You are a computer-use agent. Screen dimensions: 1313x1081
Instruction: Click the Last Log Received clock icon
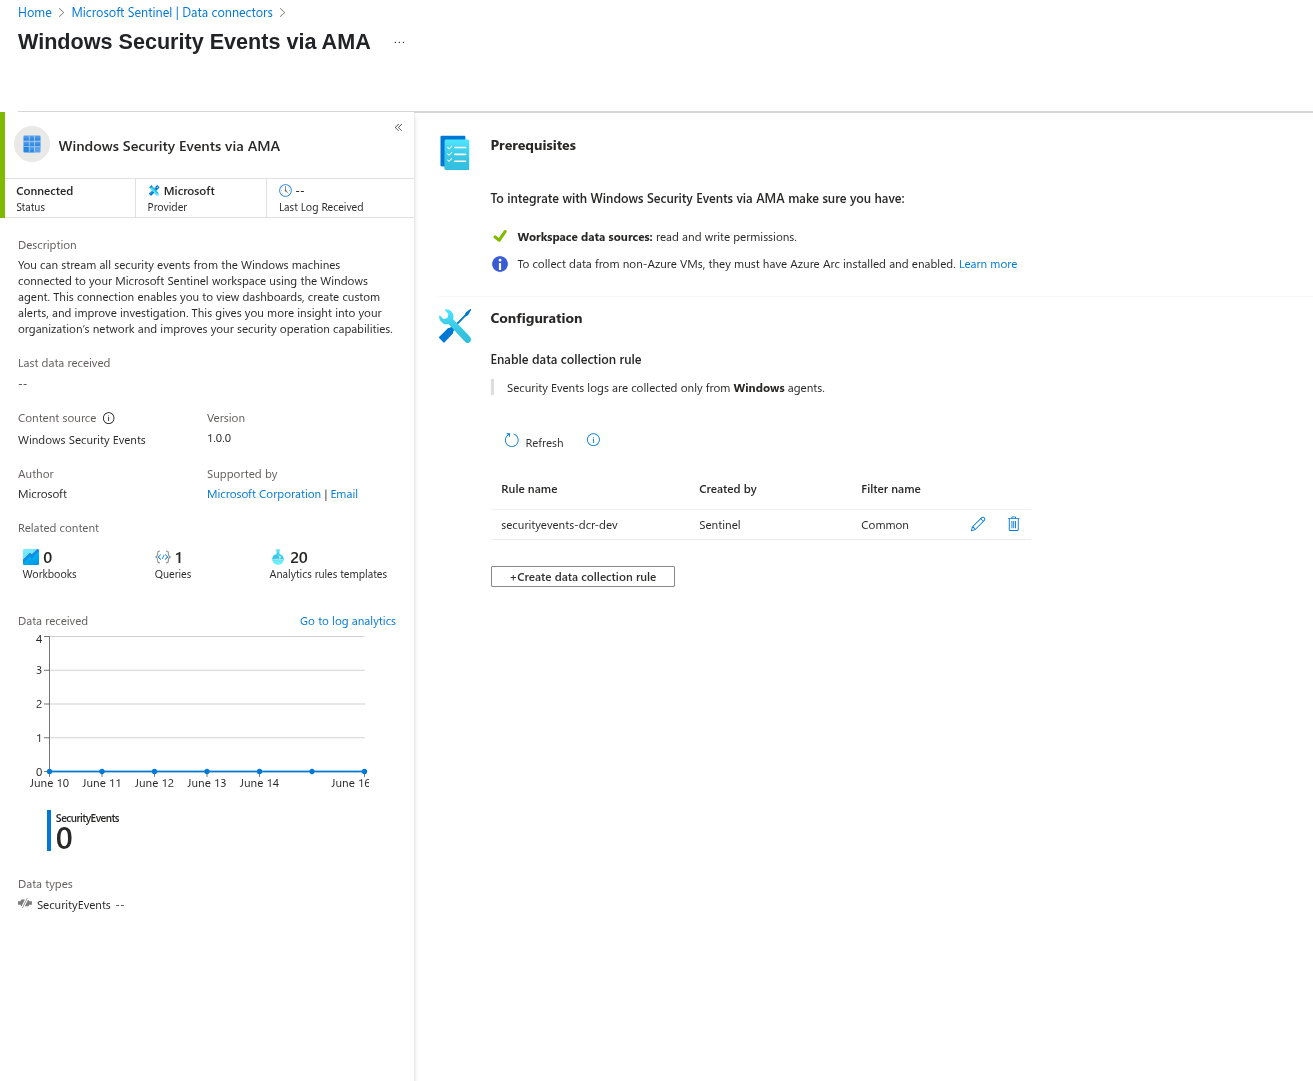(285, 190)
